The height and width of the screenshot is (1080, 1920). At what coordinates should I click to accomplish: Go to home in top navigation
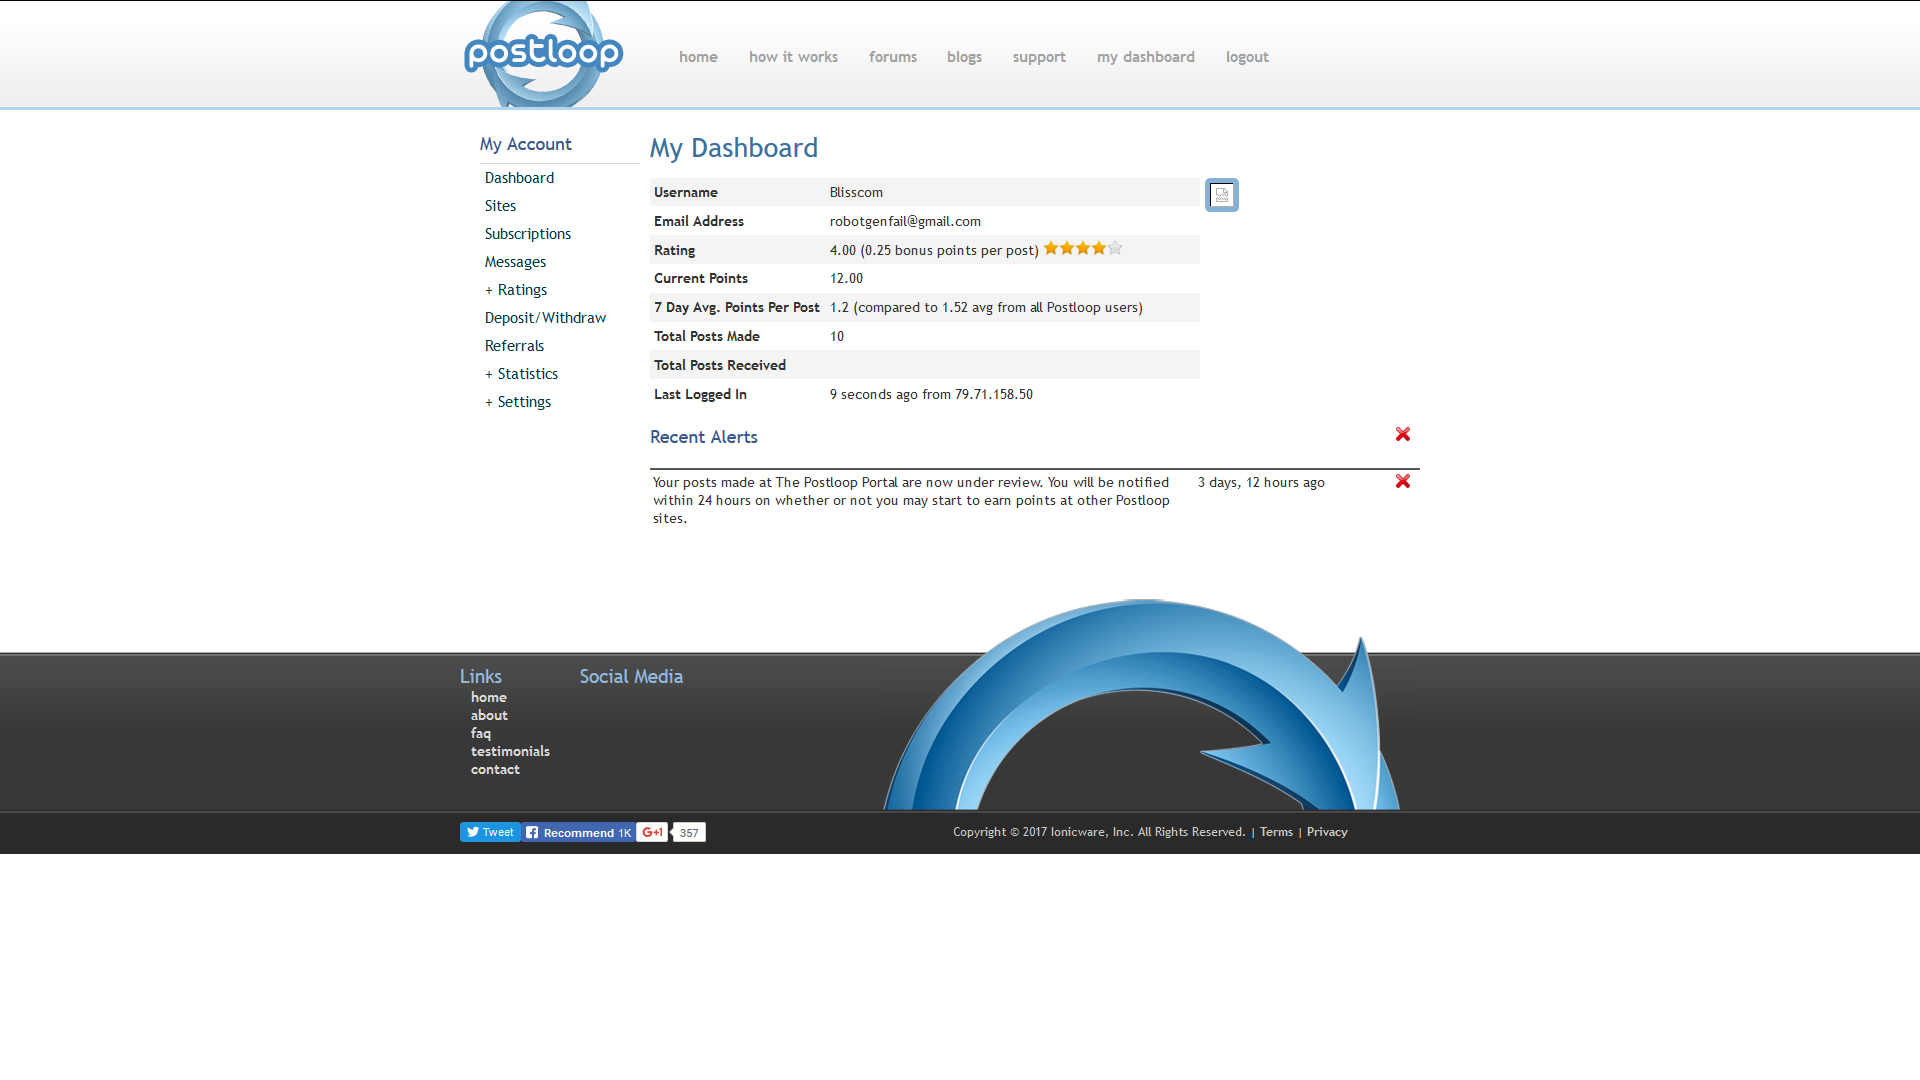point(698,57)
